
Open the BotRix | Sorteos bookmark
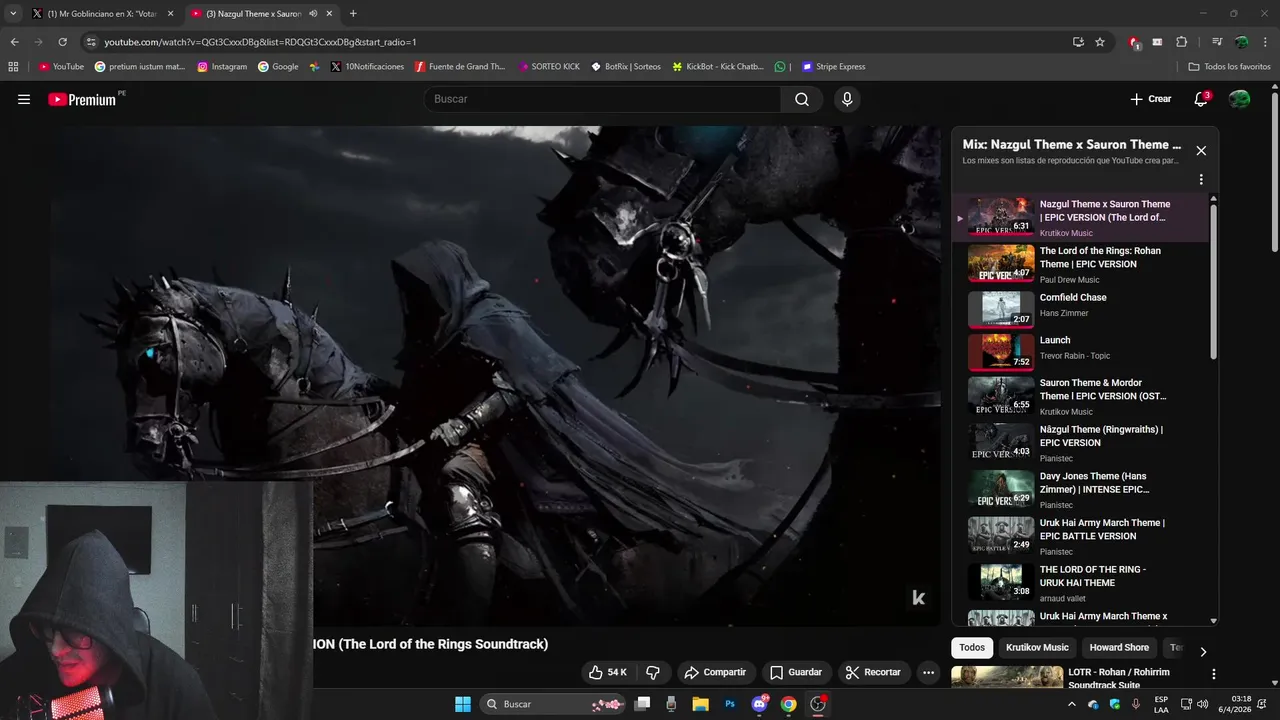(x=626, y=67)
